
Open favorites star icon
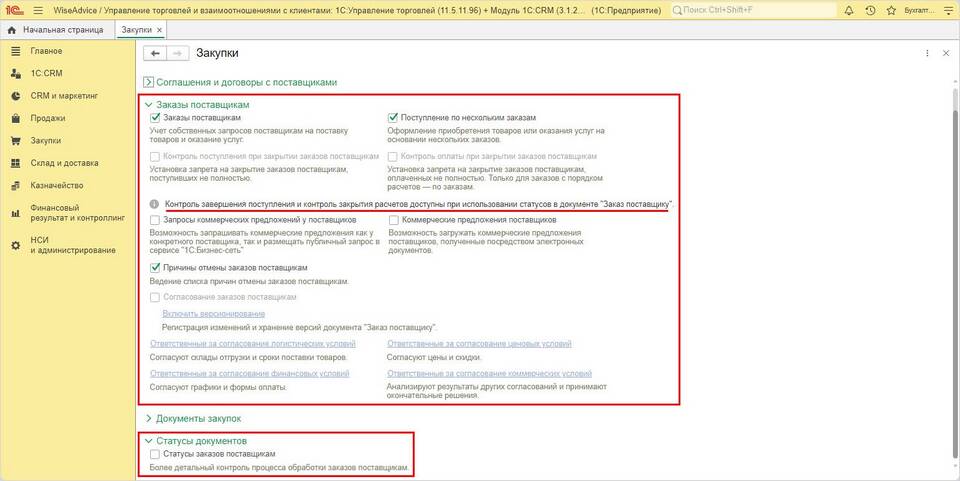(891, 10)
